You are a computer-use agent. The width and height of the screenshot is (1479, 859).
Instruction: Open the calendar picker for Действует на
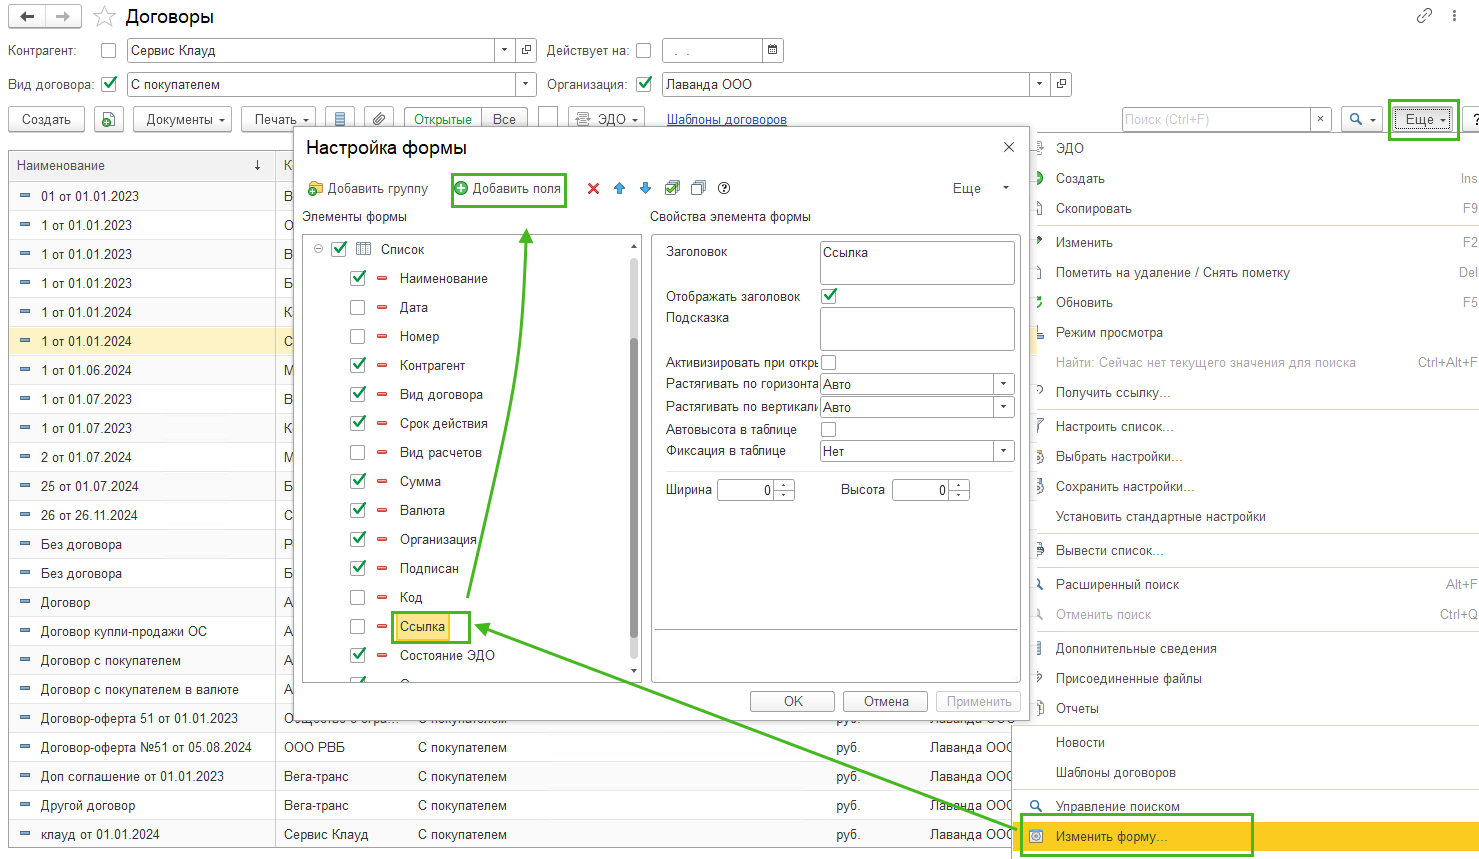coord(772,50)
